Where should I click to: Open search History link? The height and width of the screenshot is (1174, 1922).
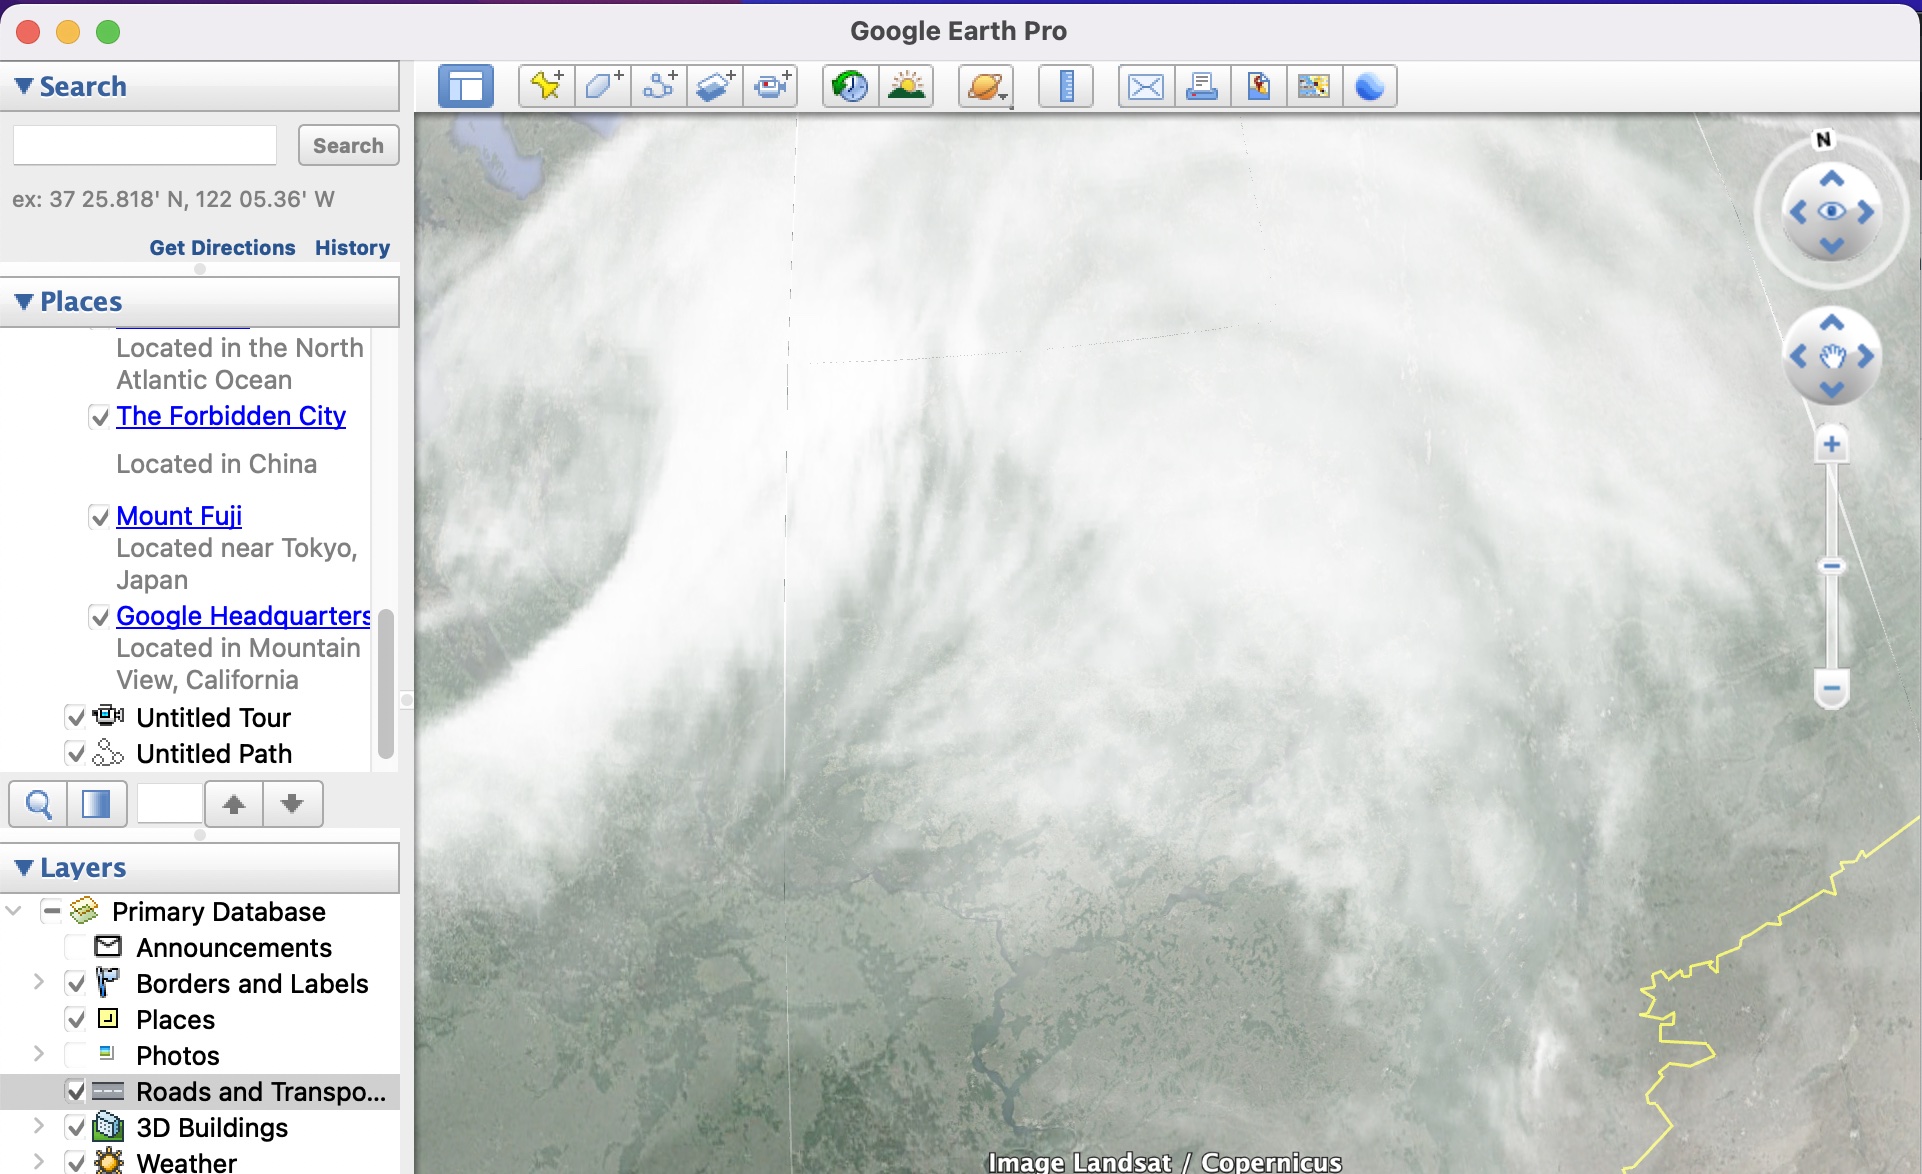(x=352, y=248)
